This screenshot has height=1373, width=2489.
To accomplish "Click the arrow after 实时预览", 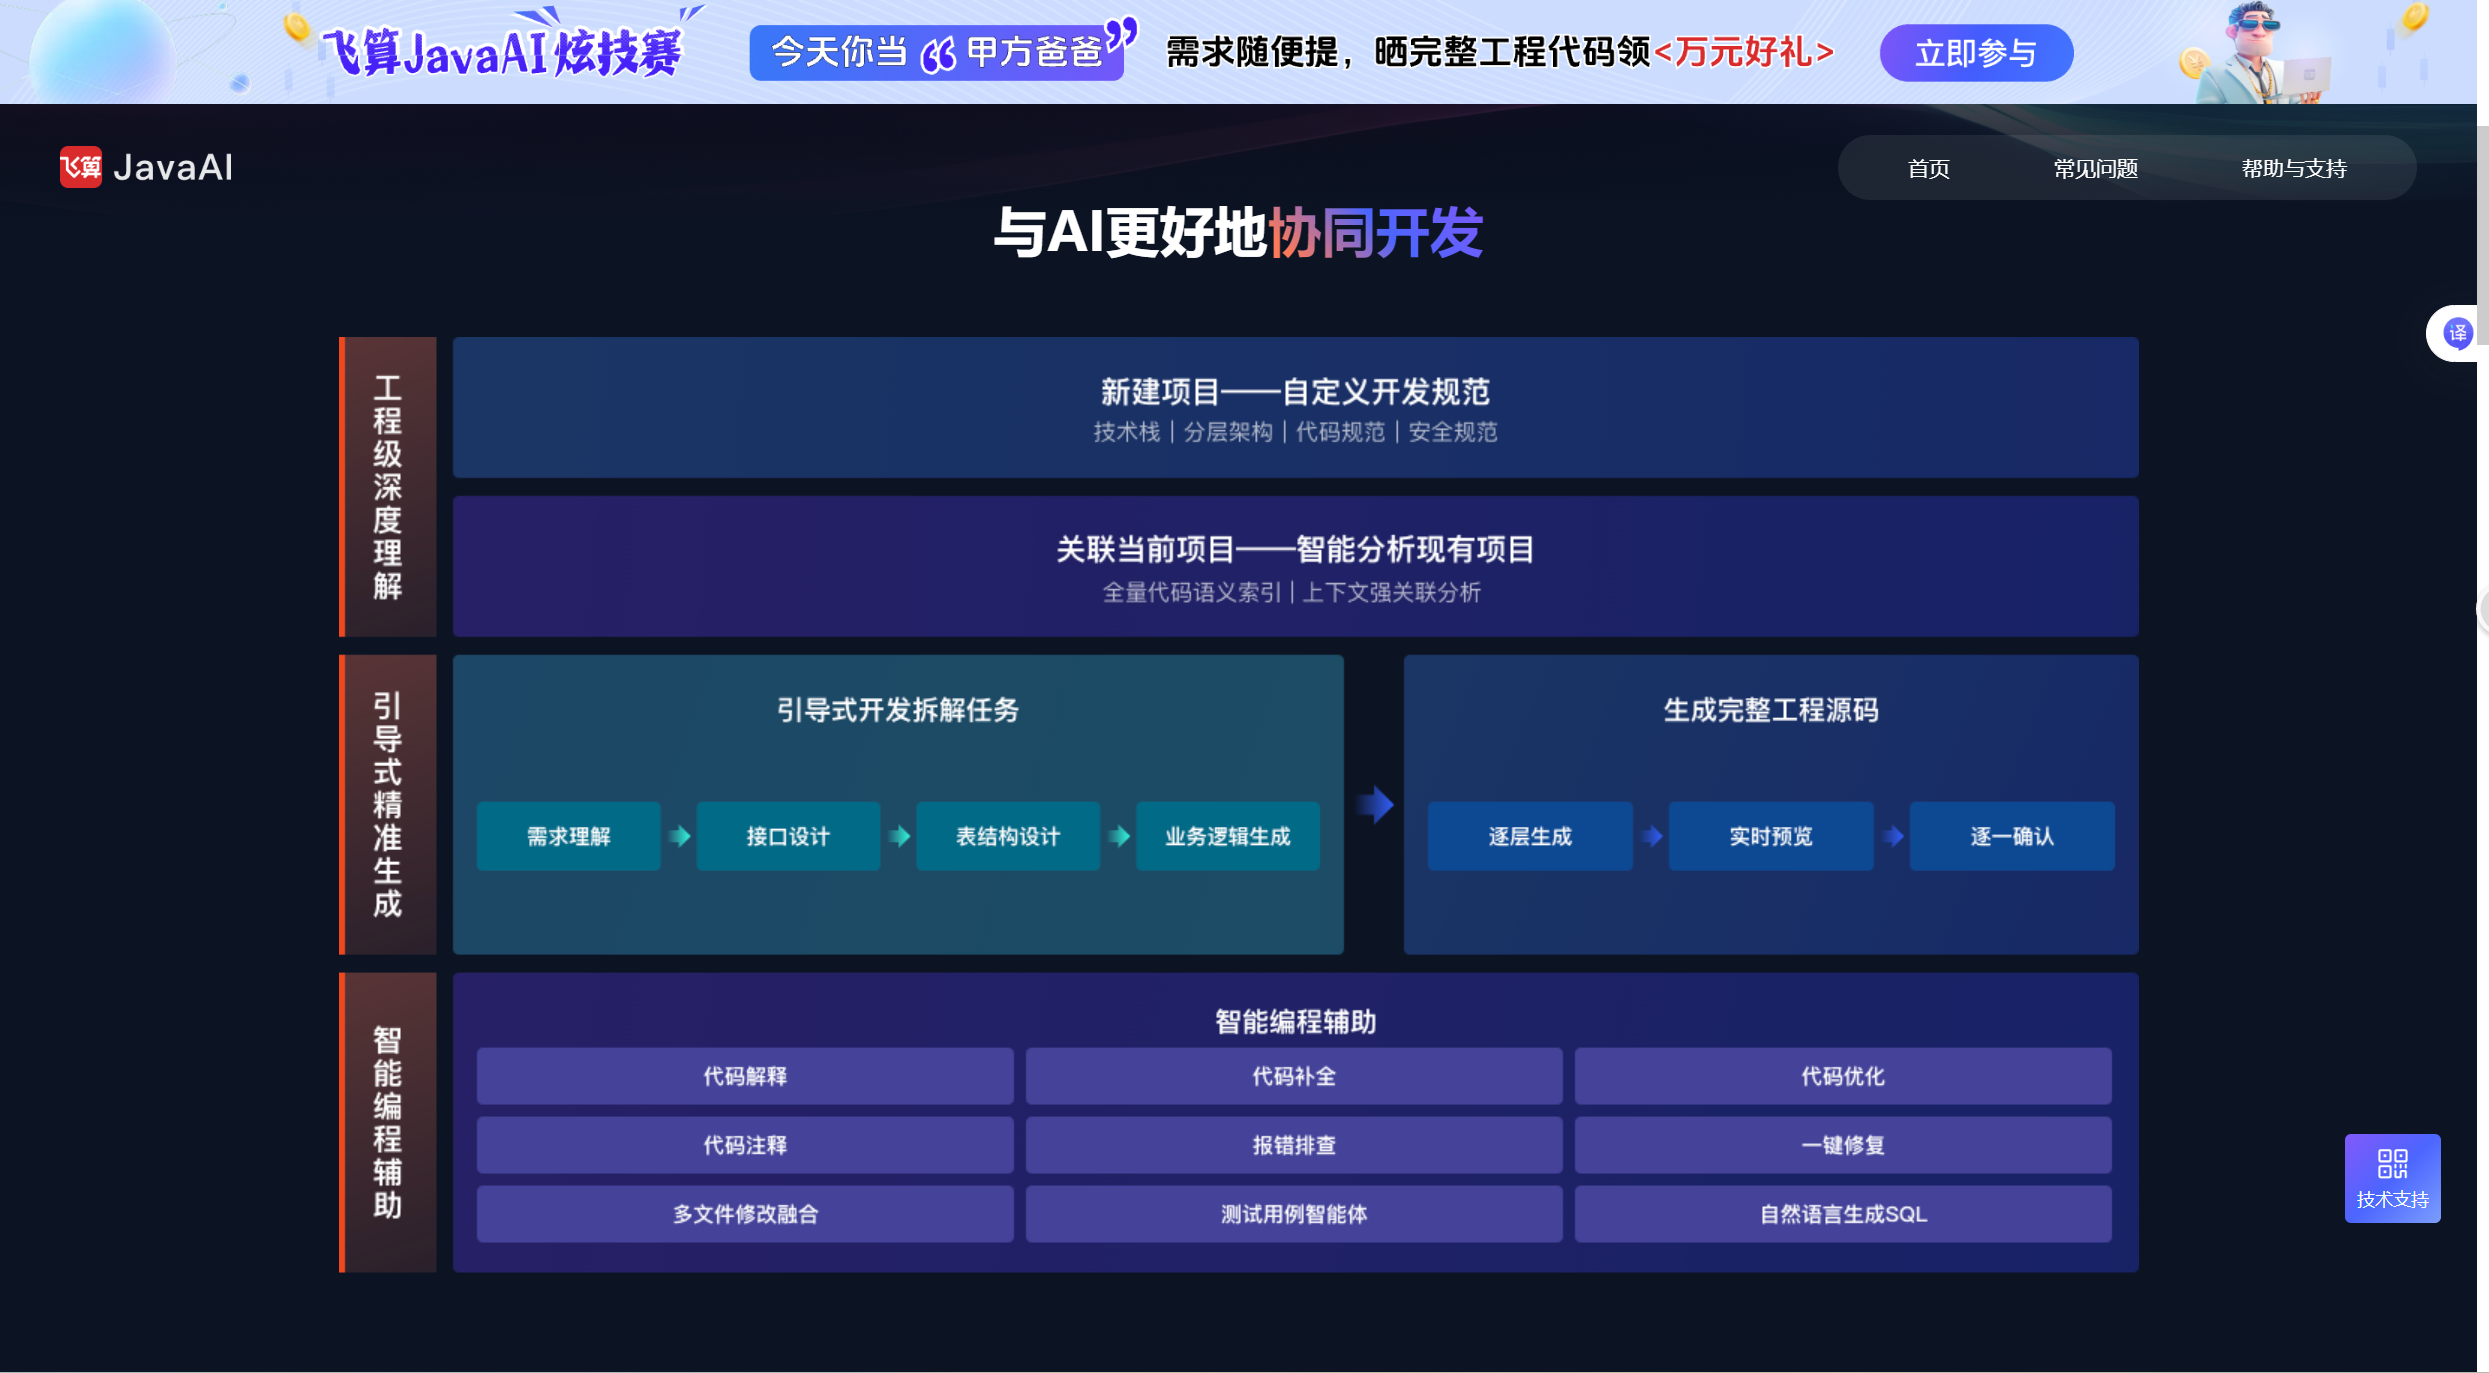I will 1893,836.
